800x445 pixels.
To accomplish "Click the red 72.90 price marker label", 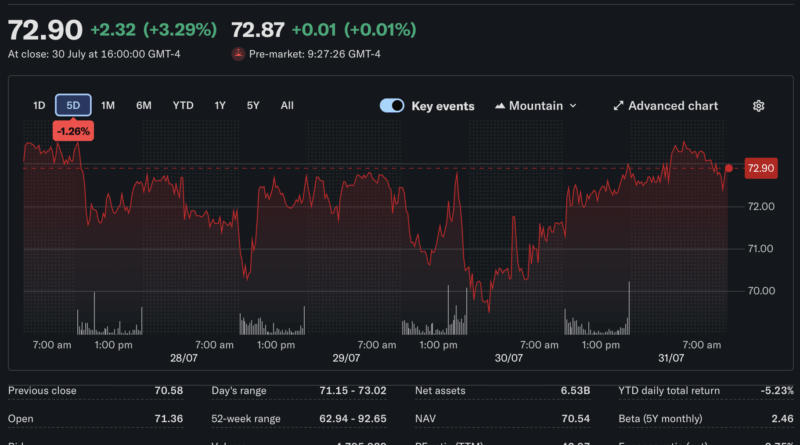I will pyautogui.click(x=761, y=168).
